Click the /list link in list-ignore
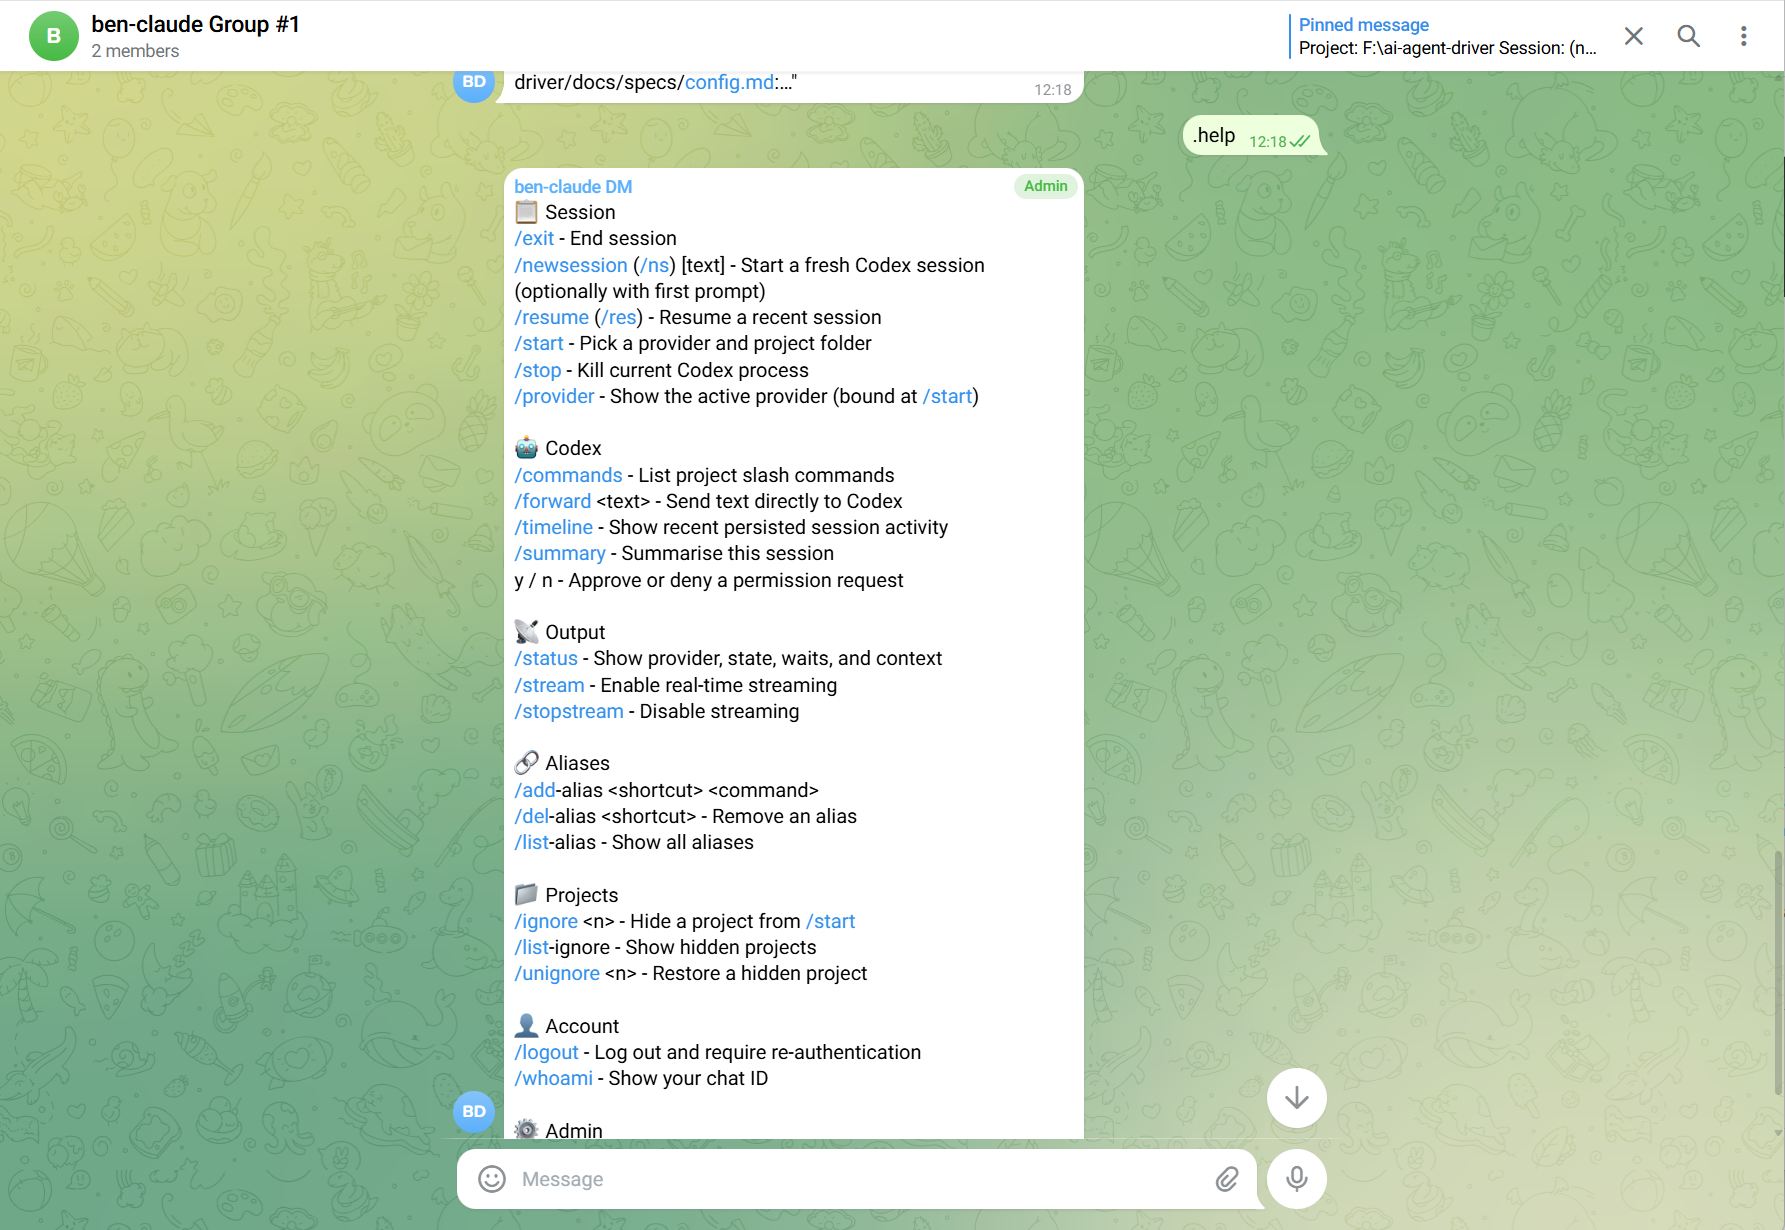The image size is (1785, 1230). coord(532,947)
